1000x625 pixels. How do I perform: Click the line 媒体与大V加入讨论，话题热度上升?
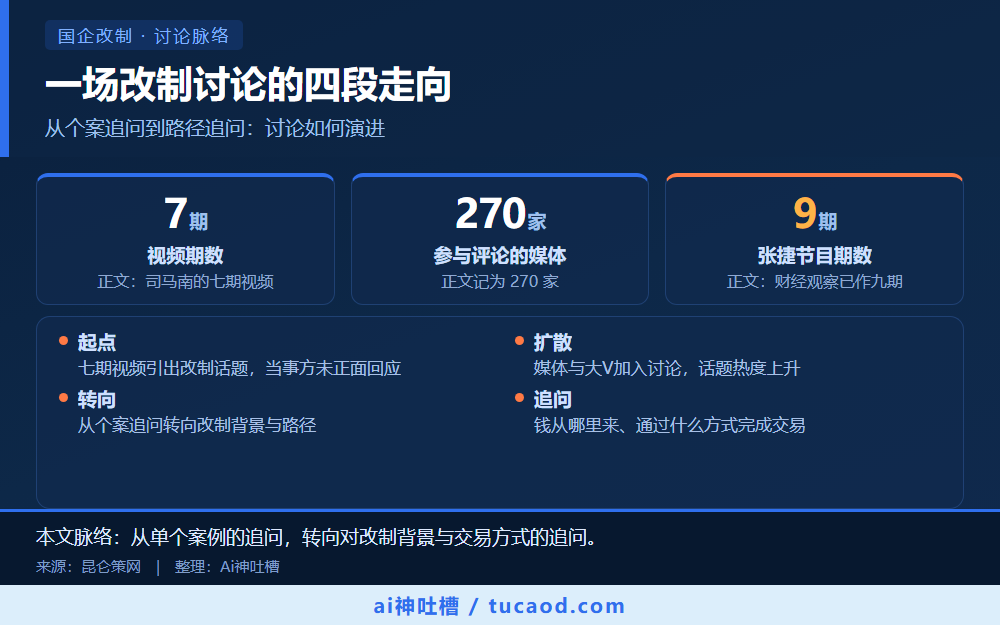tap(666, 368)
